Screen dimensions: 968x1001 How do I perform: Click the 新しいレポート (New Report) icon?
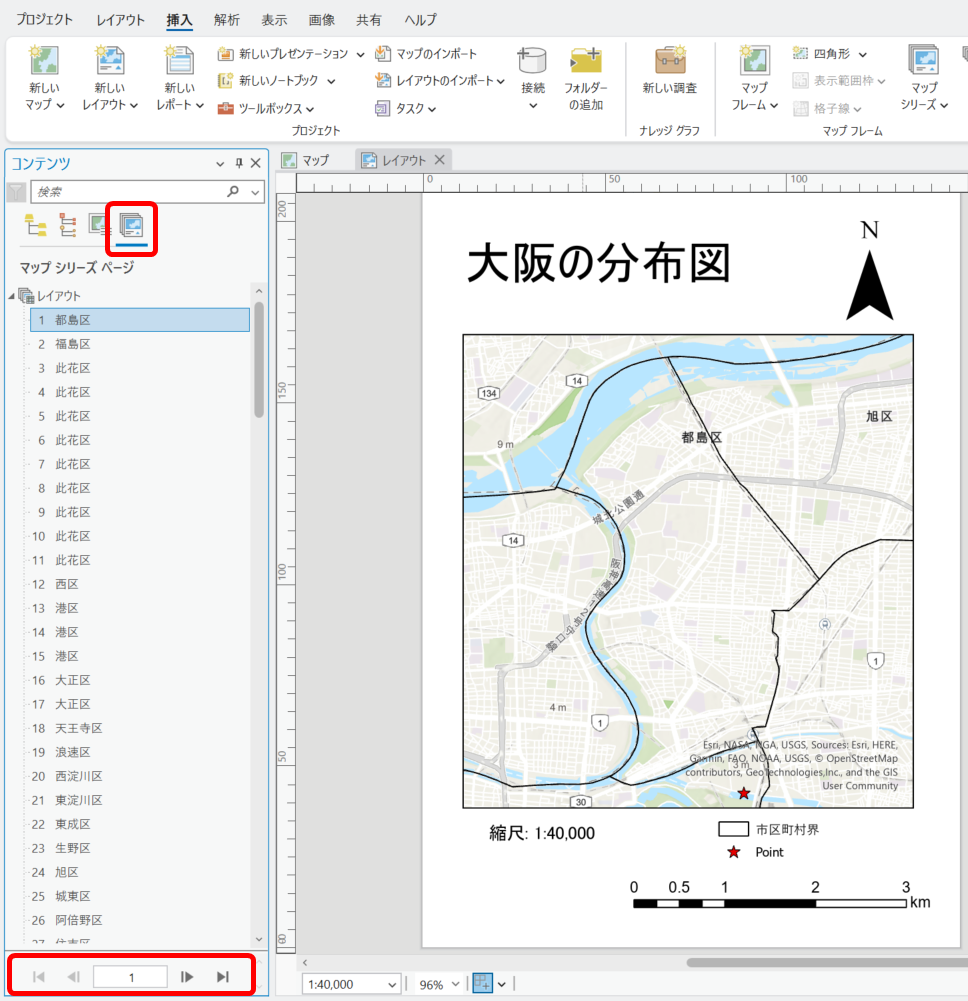point(180,62)
